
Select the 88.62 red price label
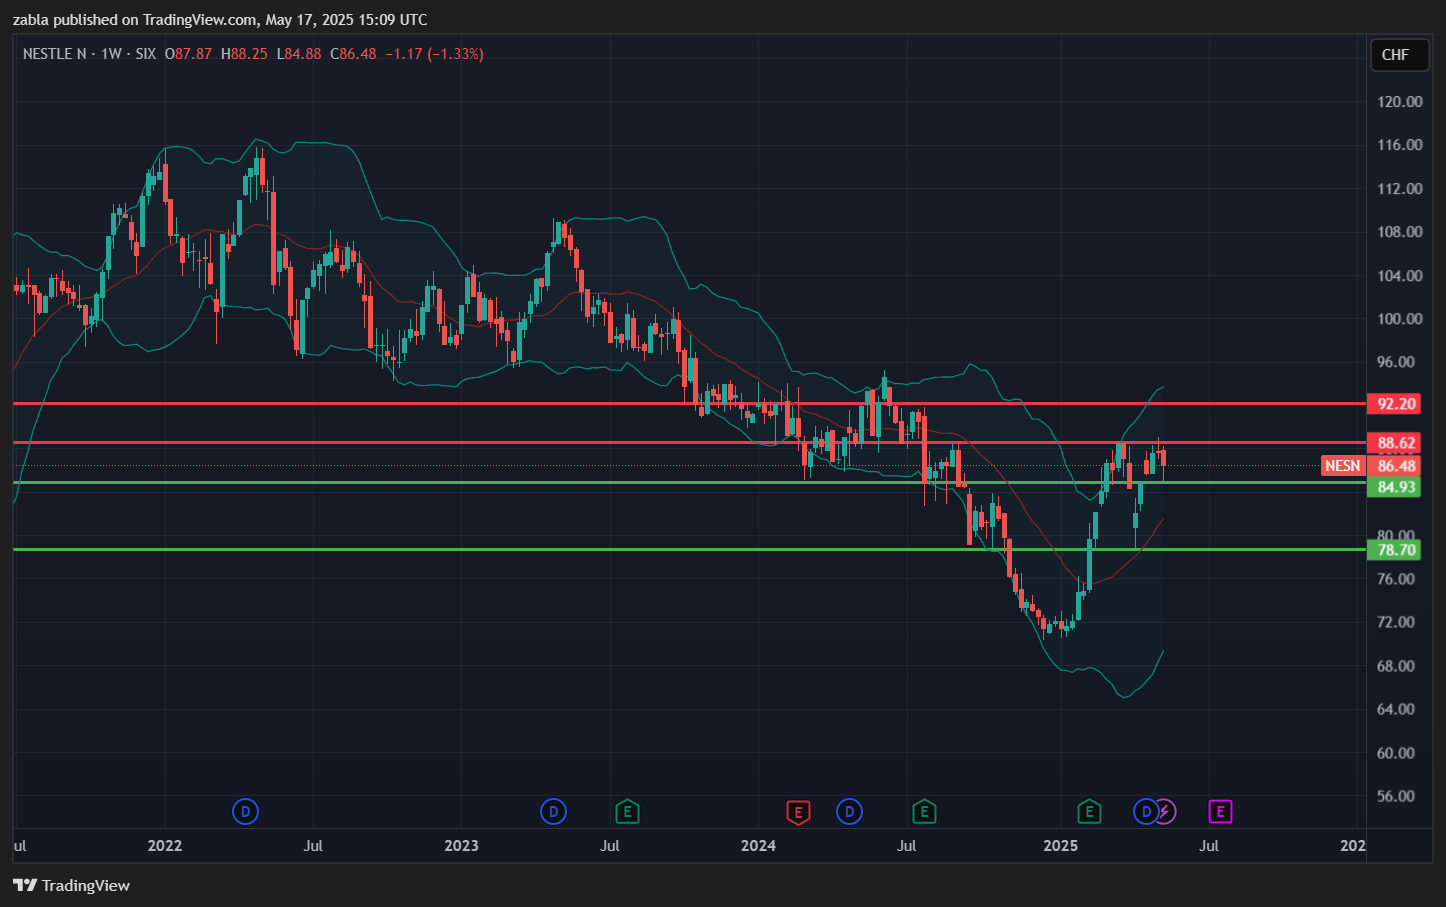[1396, 443]
